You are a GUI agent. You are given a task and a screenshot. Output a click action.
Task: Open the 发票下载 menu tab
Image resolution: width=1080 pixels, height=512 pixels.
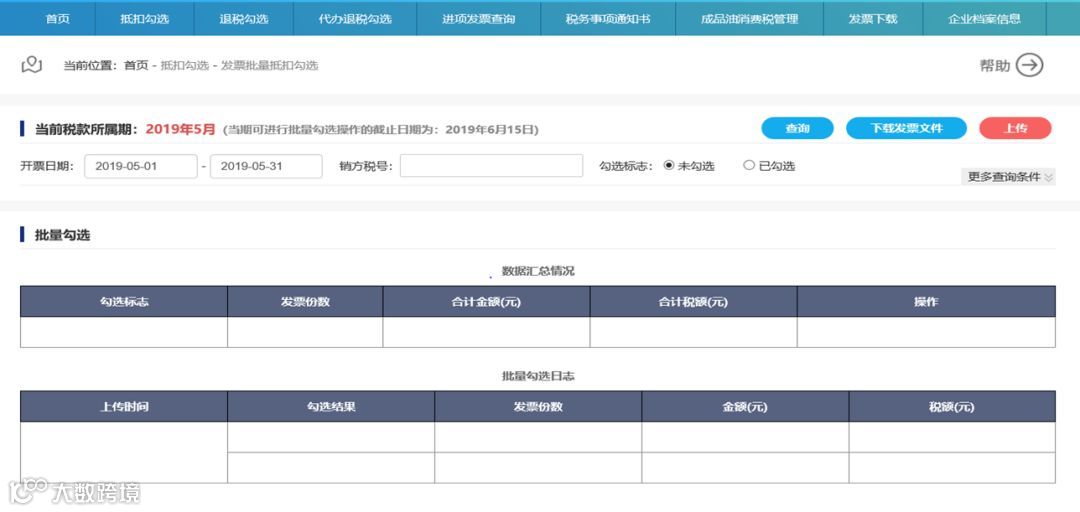(873, 19)
